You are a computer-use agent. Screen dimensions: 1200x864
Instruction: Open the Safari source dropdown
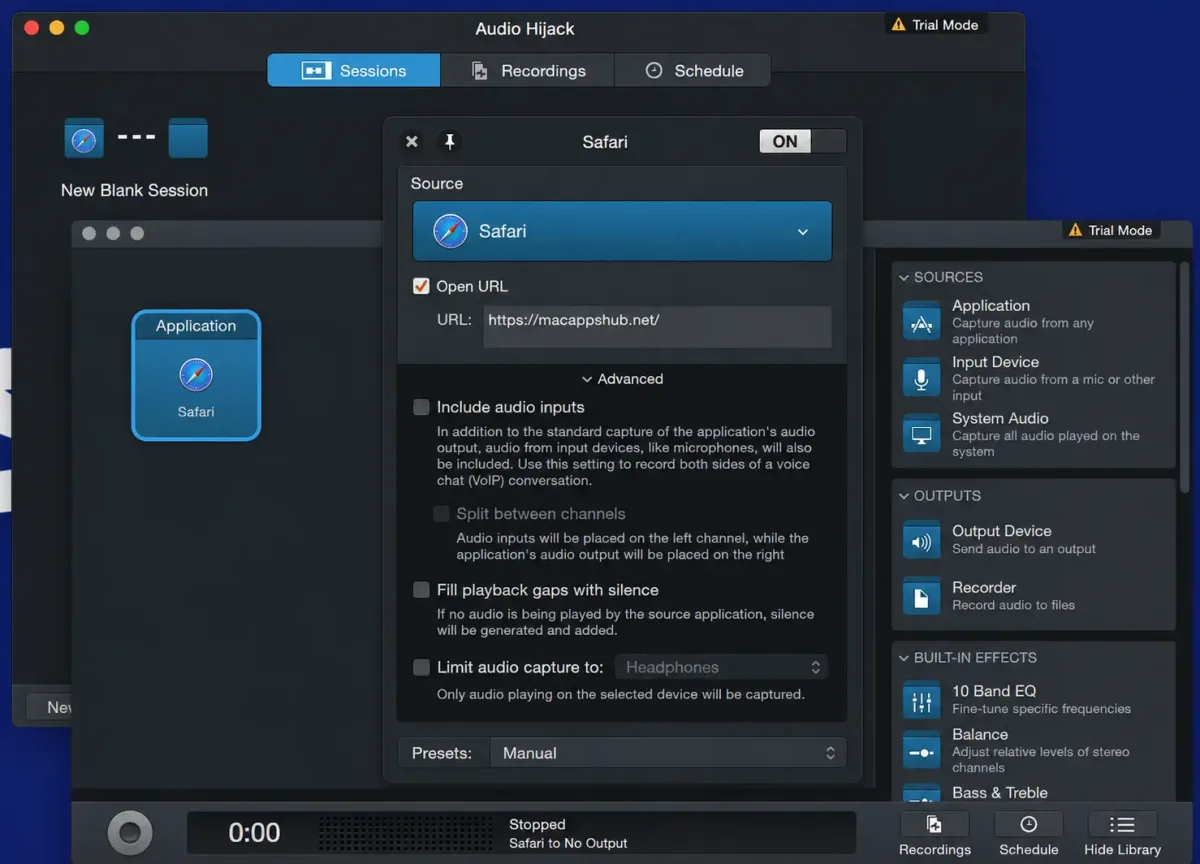622,231
